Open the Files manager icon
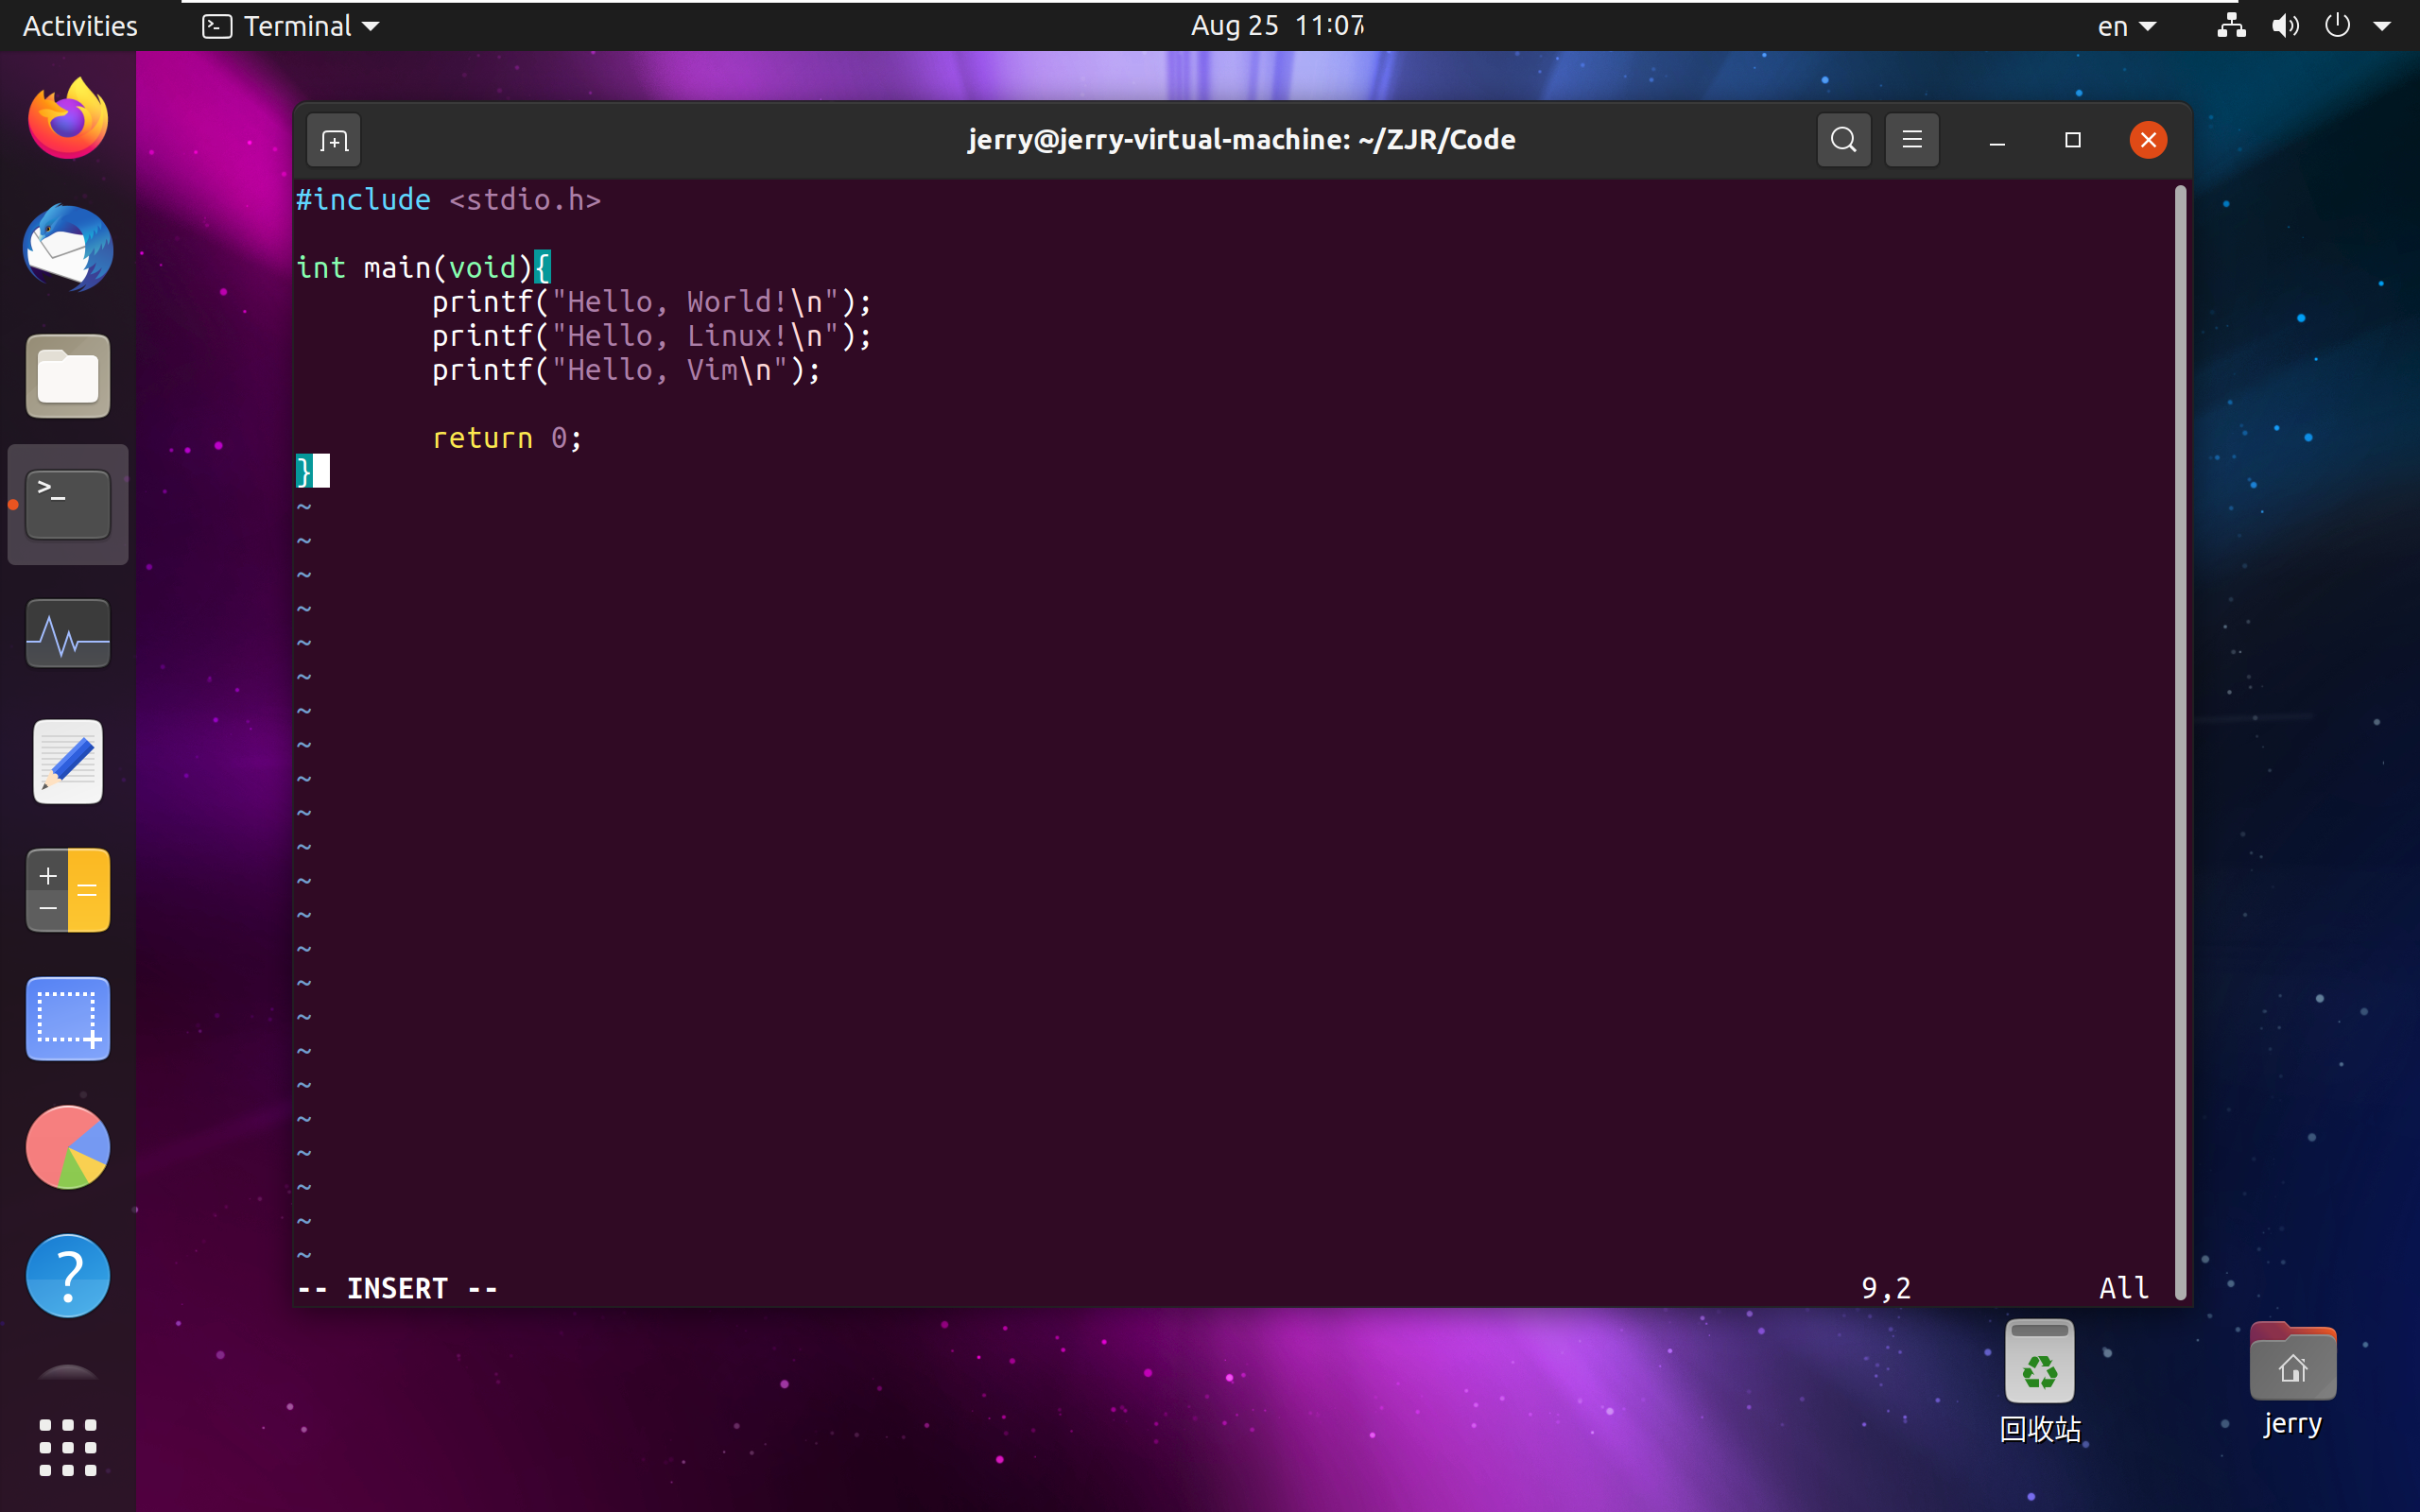2420x1512 pixels. pyautogui.click(x=68, y=377)
